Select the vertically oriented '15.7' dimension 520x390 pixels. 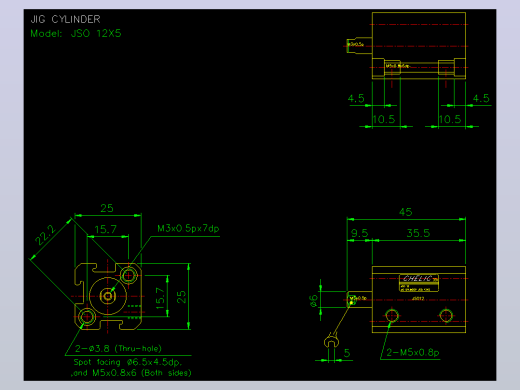[160, 297]
